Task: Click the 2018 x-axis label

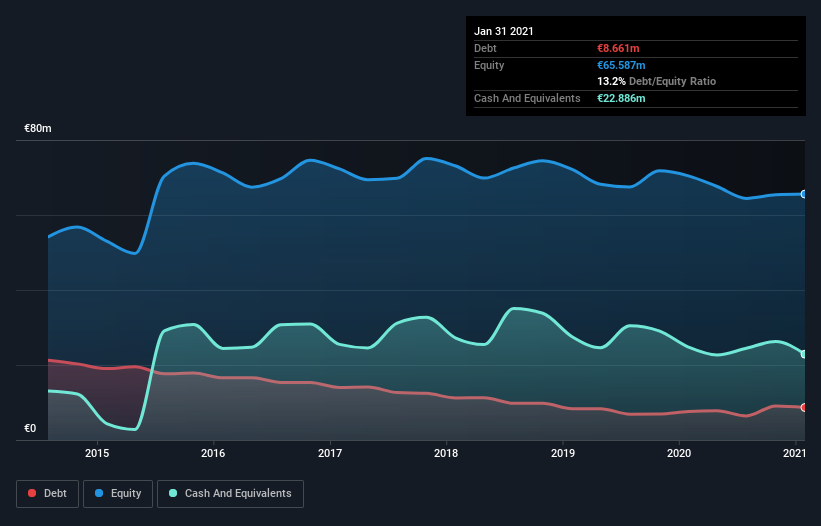Action: pos(446,453)
